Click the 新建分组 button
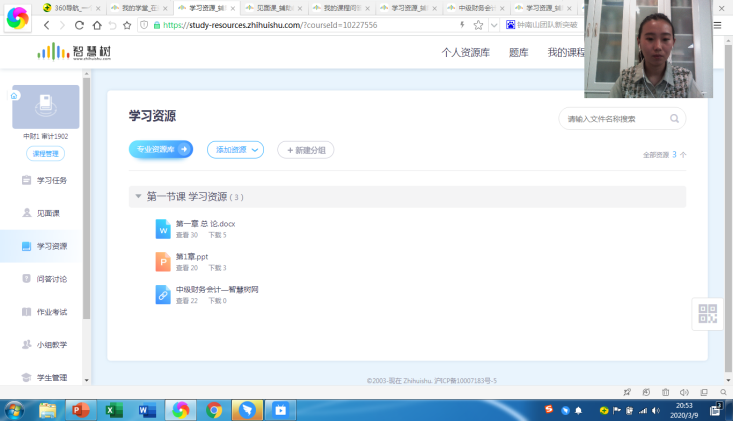This screenshot has width=733, height=421. click(305, 150)
